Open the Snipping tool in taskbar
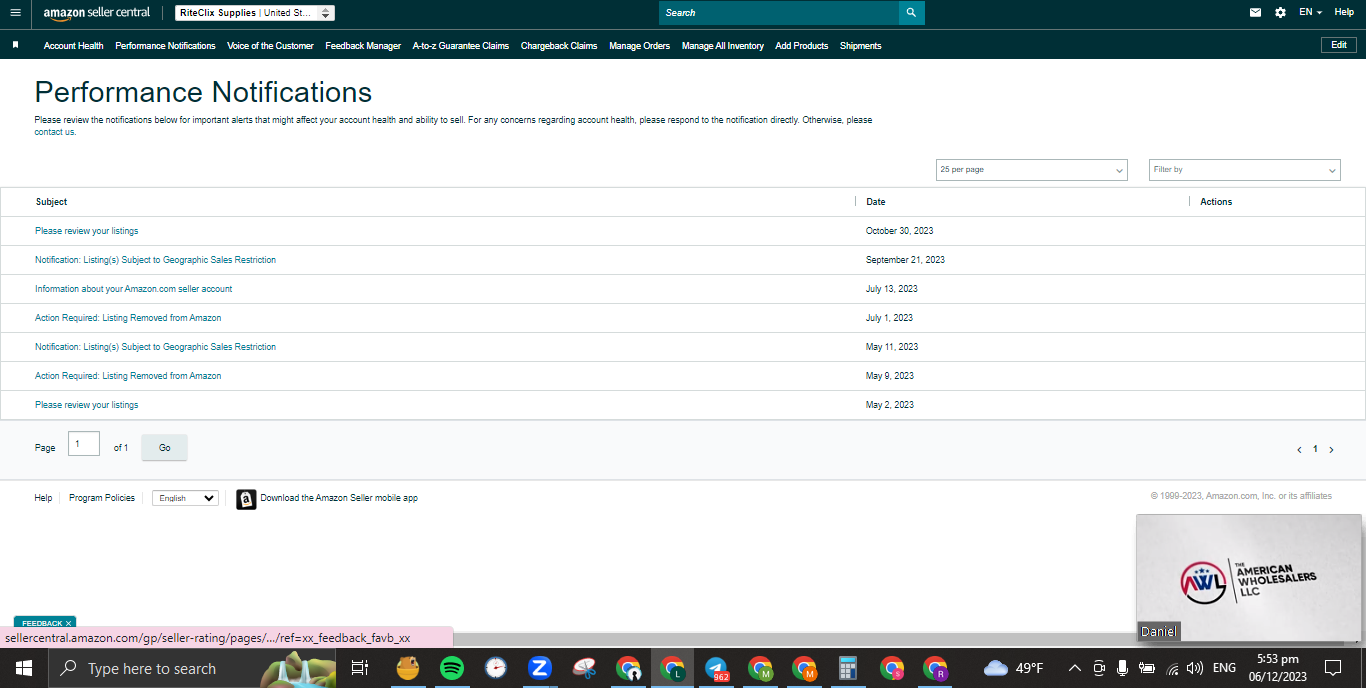The image size is (1366, 688). [x=584, y=668]
